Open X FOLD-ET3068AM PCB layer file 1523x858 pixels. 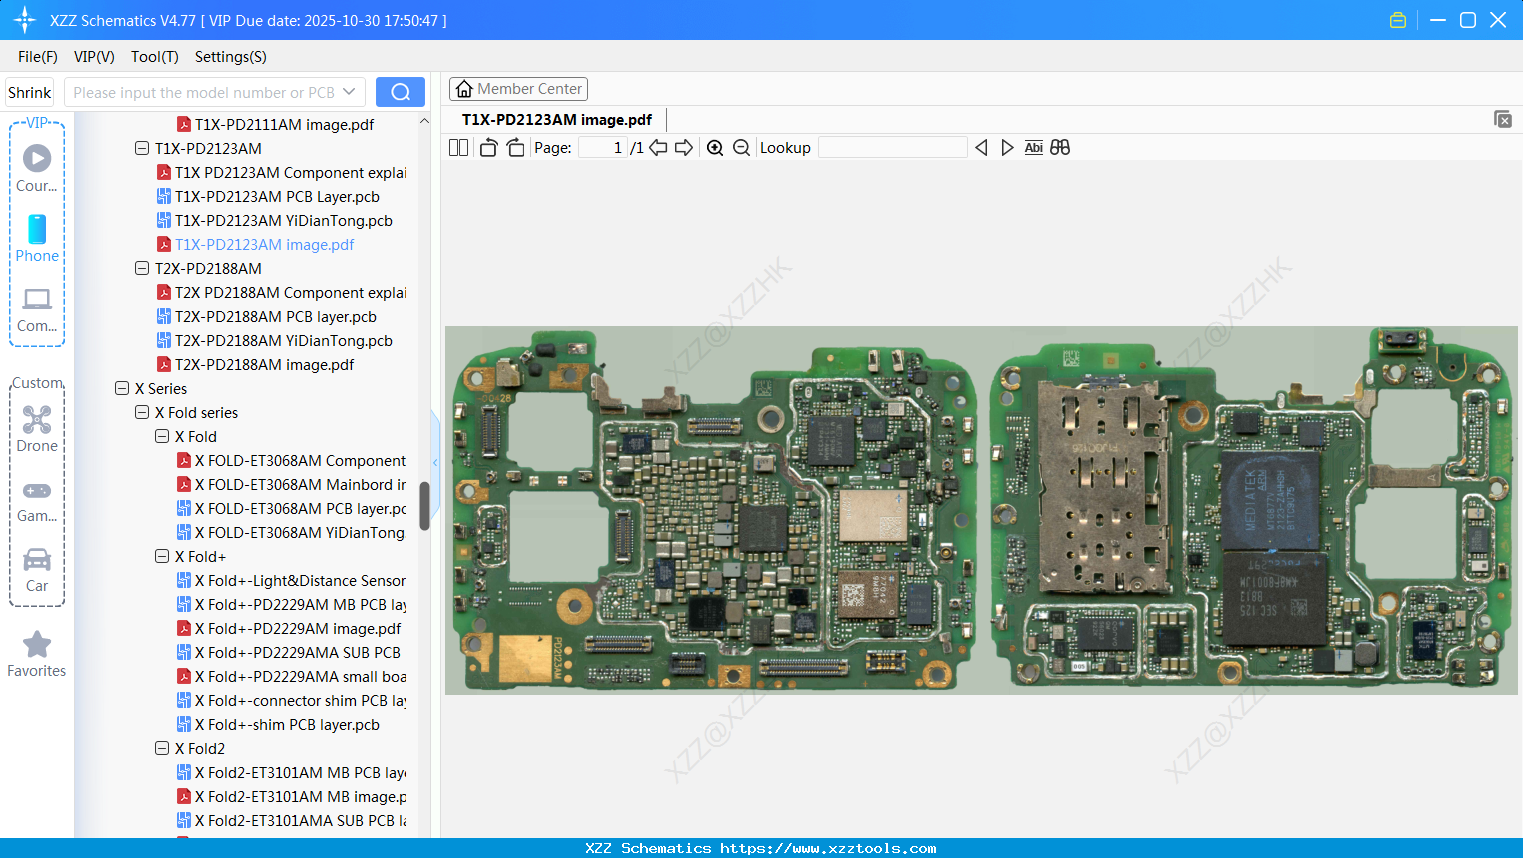pos(291,508)
